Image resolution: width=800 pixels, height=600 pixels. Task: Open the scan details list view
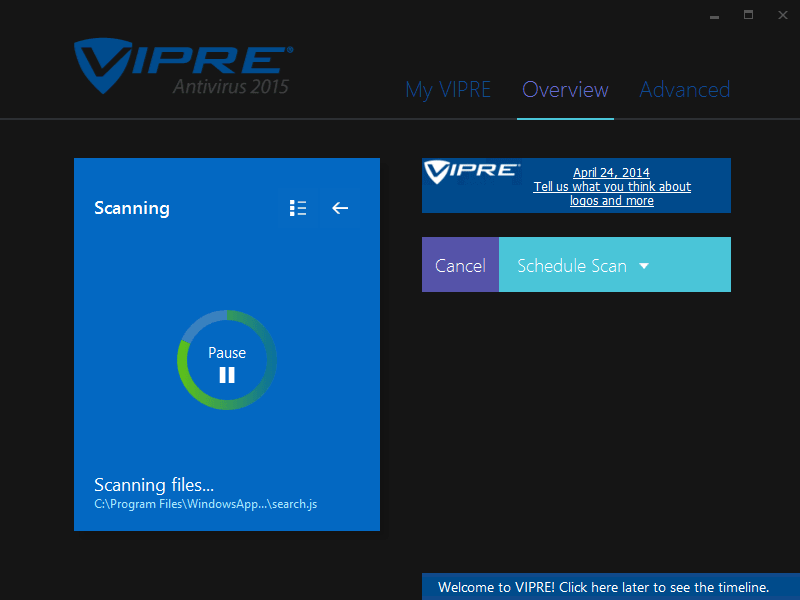click(297, 208)
